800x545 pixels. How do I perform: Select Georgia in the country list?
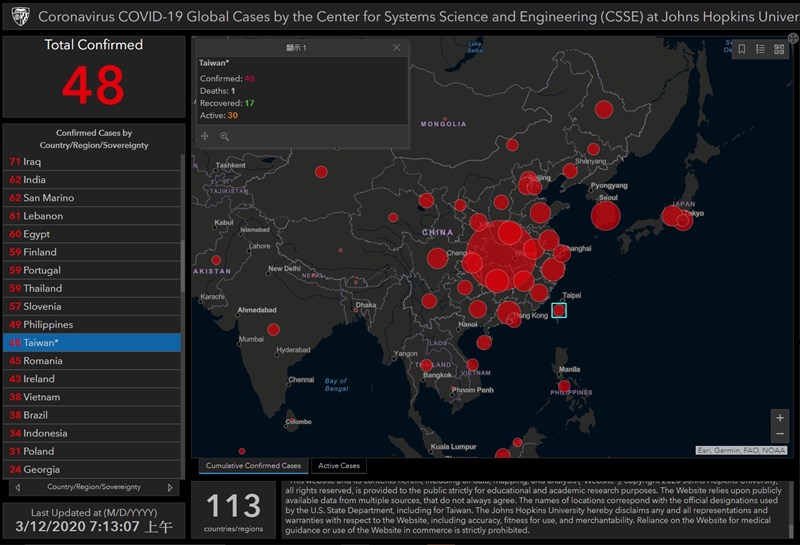coord(92,469)
